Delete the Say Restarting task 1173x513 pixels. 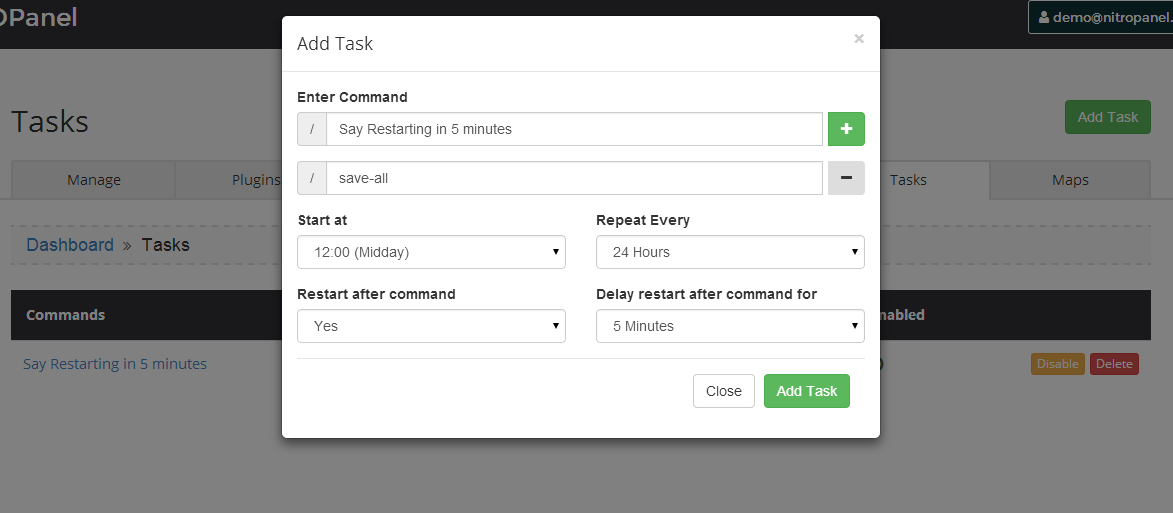point(1114,363)
